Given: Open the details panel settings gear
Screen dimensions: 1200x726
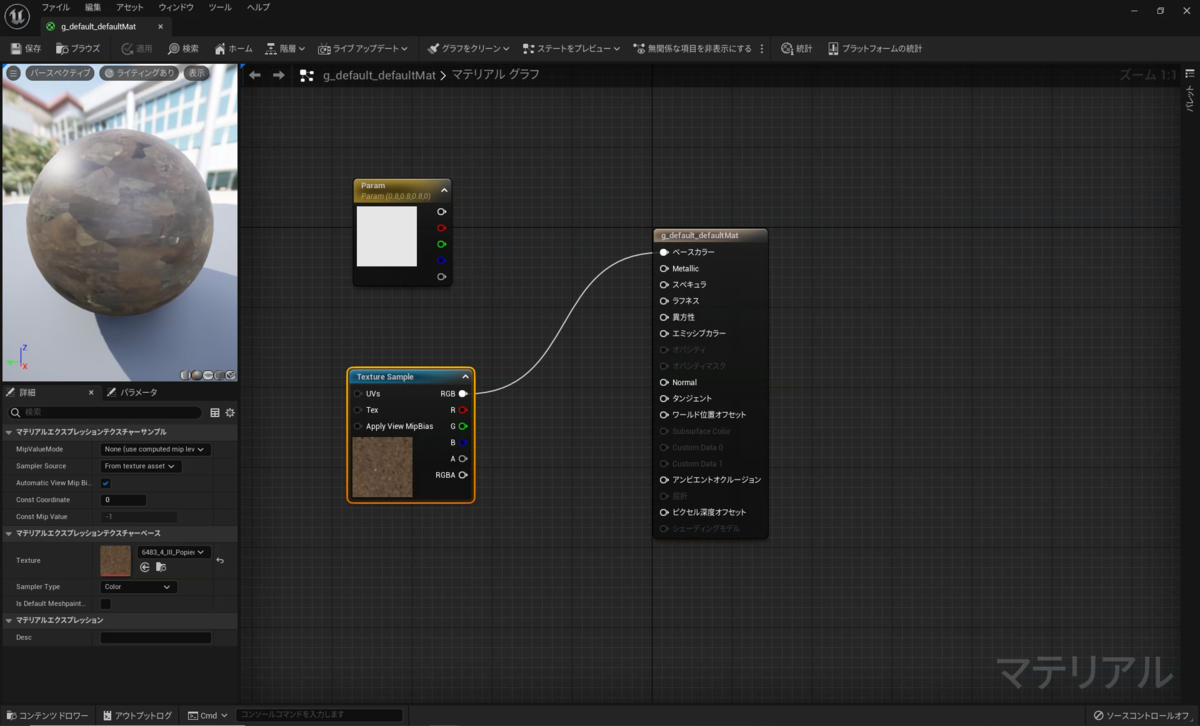Looking at the screenshot, I should coord(230,412).
